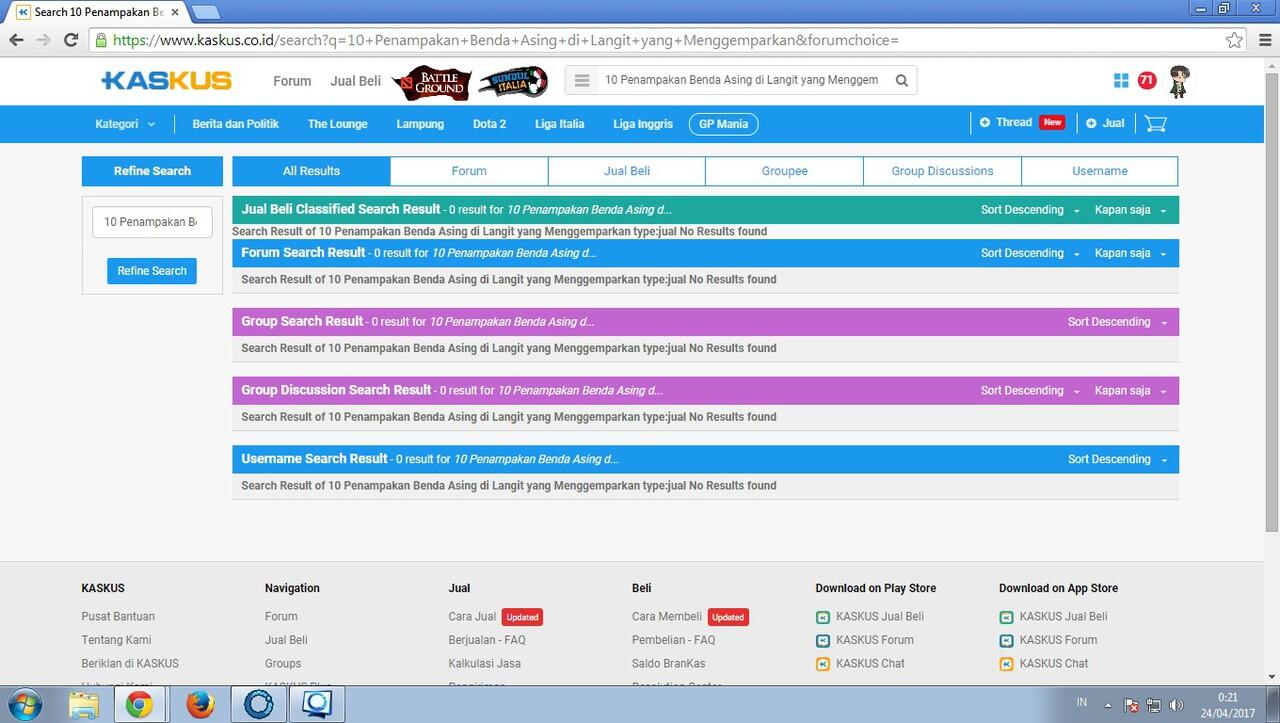1280x723 pixels.
Task: Open Cara Membeli footer link
Action: coord(667,617)
